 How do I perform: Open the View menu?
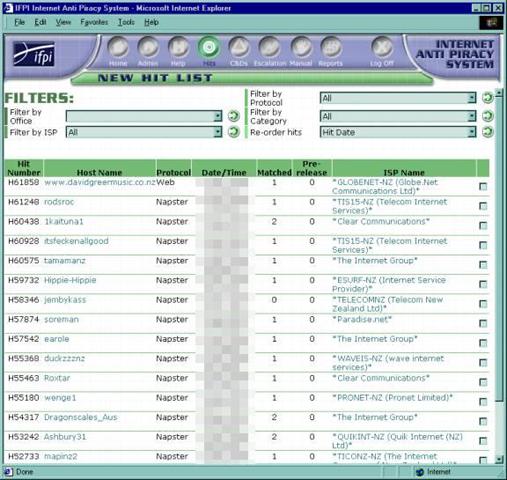click(63, 22)
